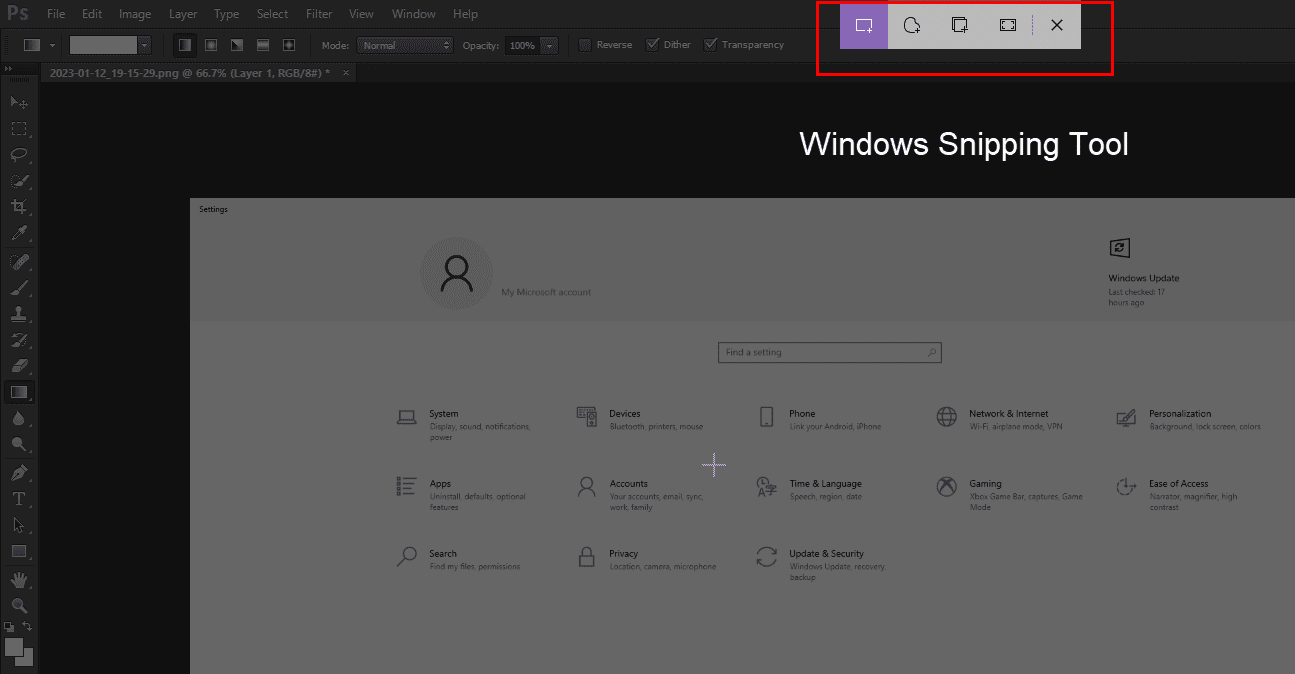Select the Freeform snip mode

911,25
